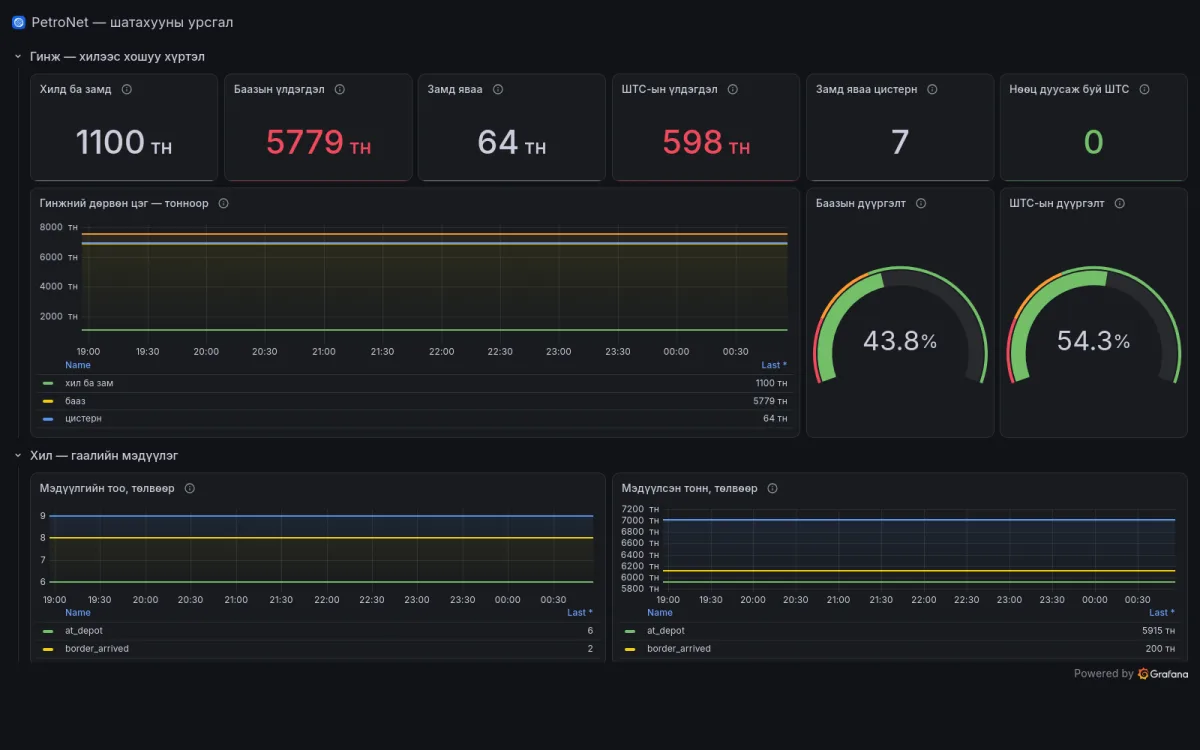Screen dimensions: 1200x750
Task: Click the 43.8% gauge in Баазын дүүргэлт
Action: (900, 325)
